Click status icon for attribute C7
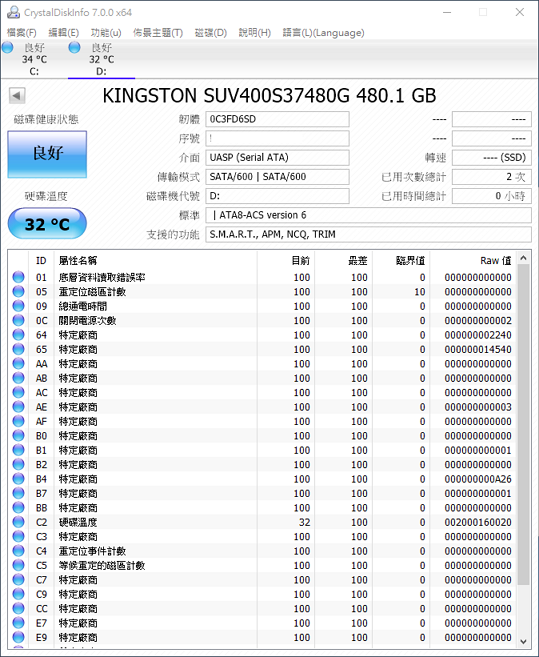This screenshot has height=657, width=539. [18, 579]
